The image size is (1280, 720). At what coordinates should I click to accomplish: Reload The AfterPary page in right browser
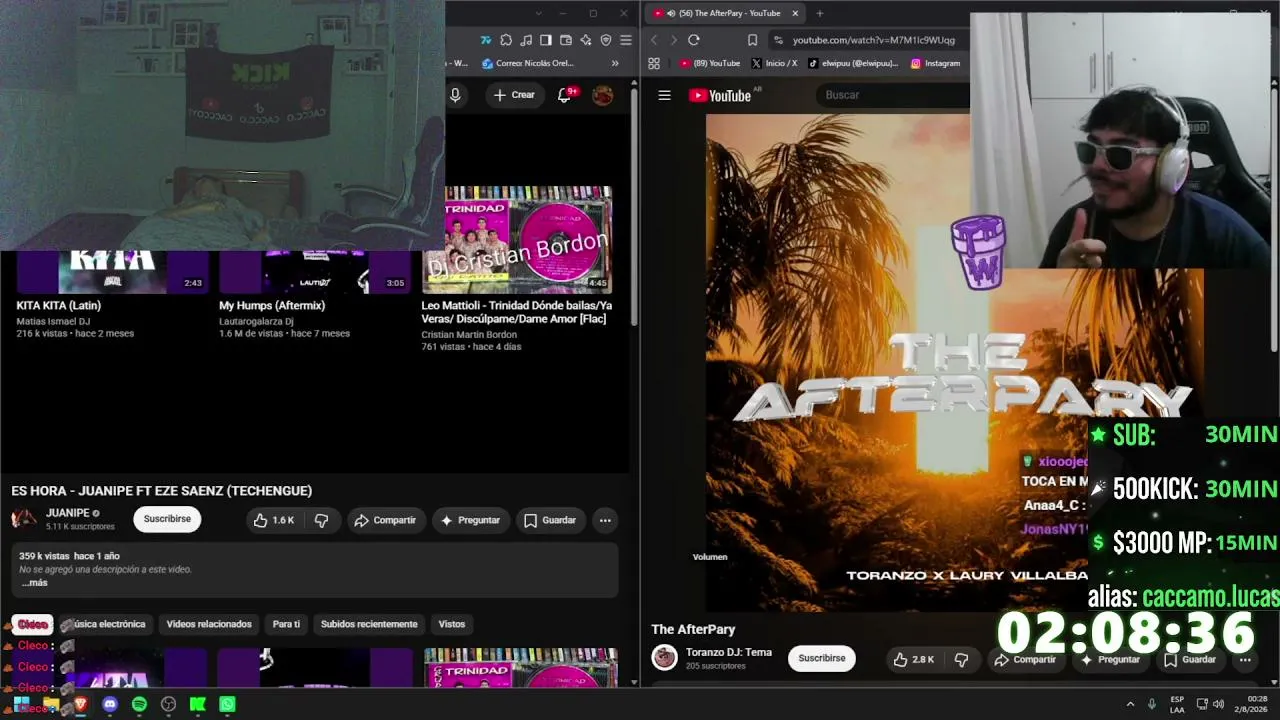coord(693,40)
